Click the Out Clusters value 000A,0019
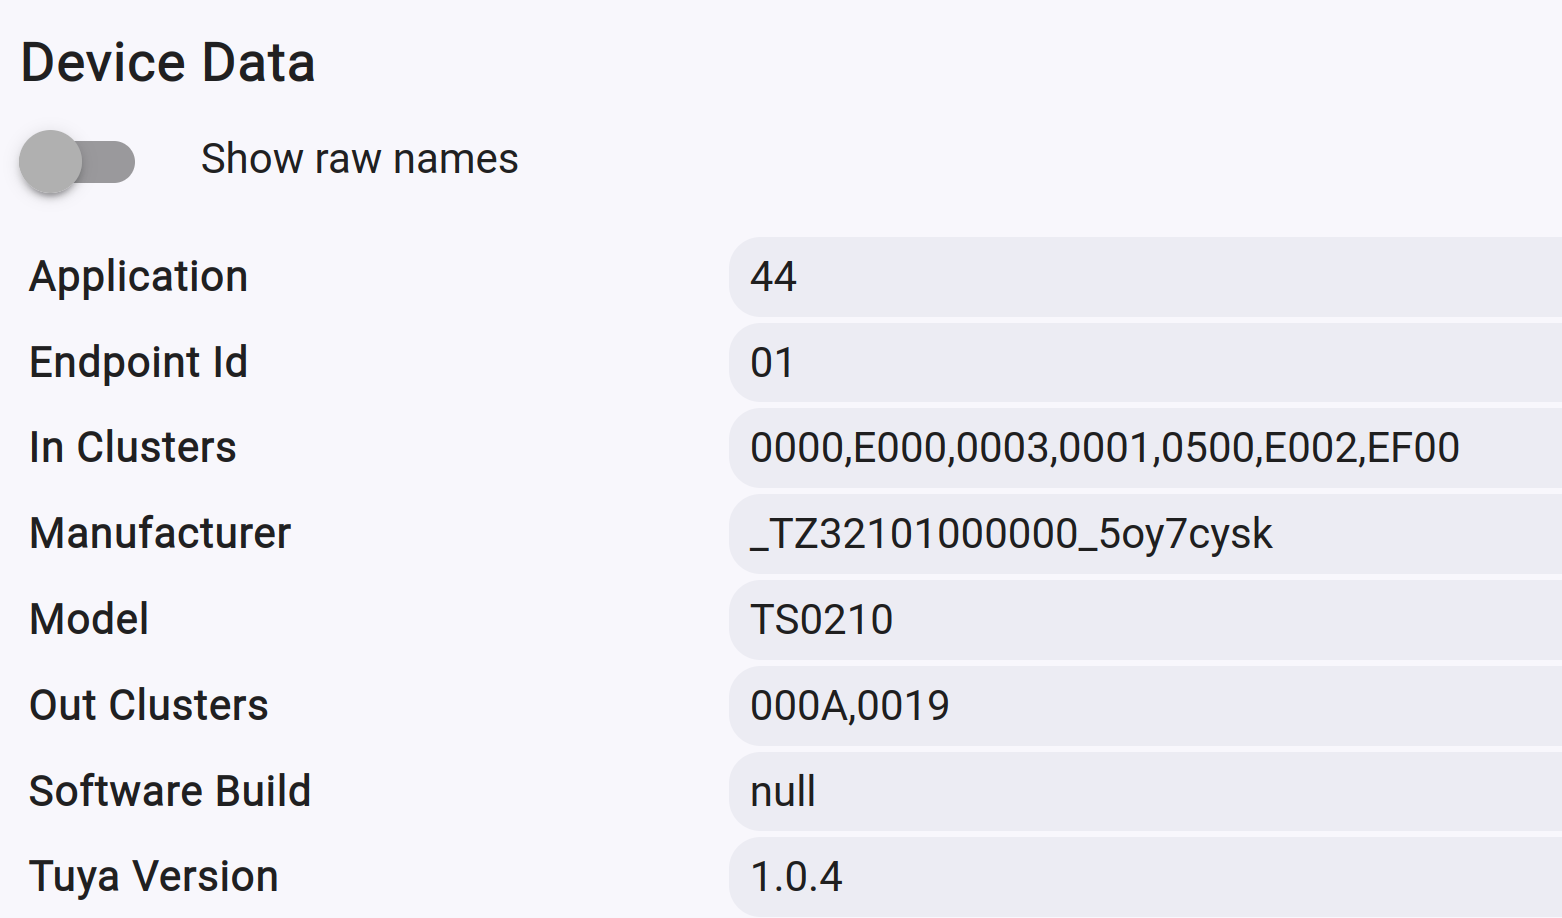This screenshot has width=1562, height=918. tap(849, 706)
